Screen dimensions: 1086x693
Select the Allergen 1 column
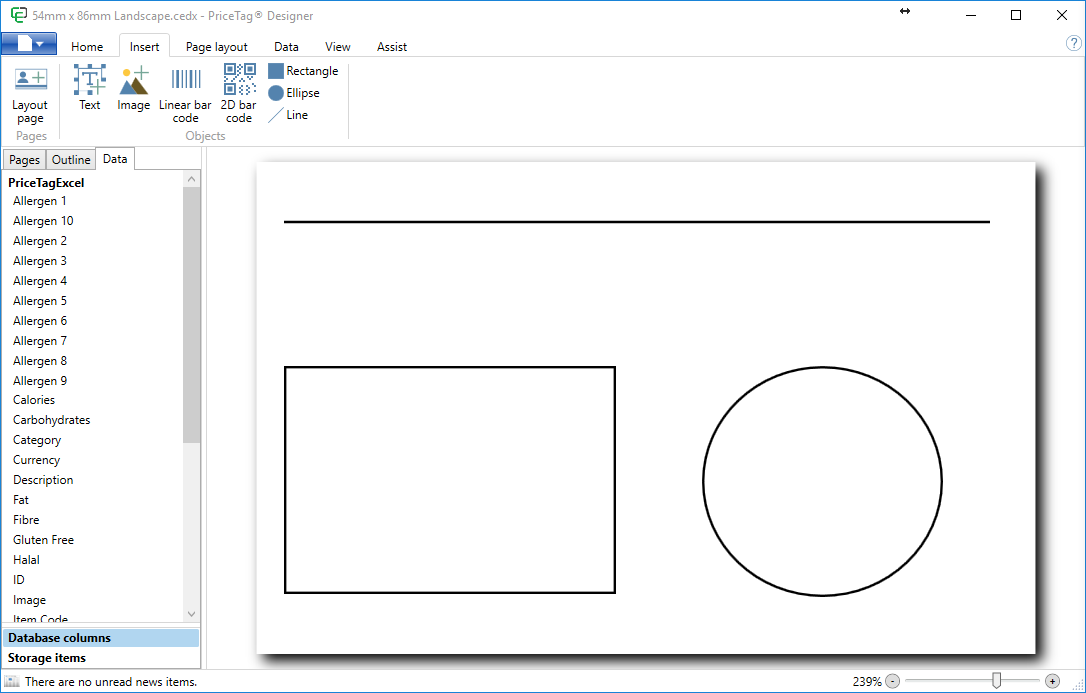point(40,201)
